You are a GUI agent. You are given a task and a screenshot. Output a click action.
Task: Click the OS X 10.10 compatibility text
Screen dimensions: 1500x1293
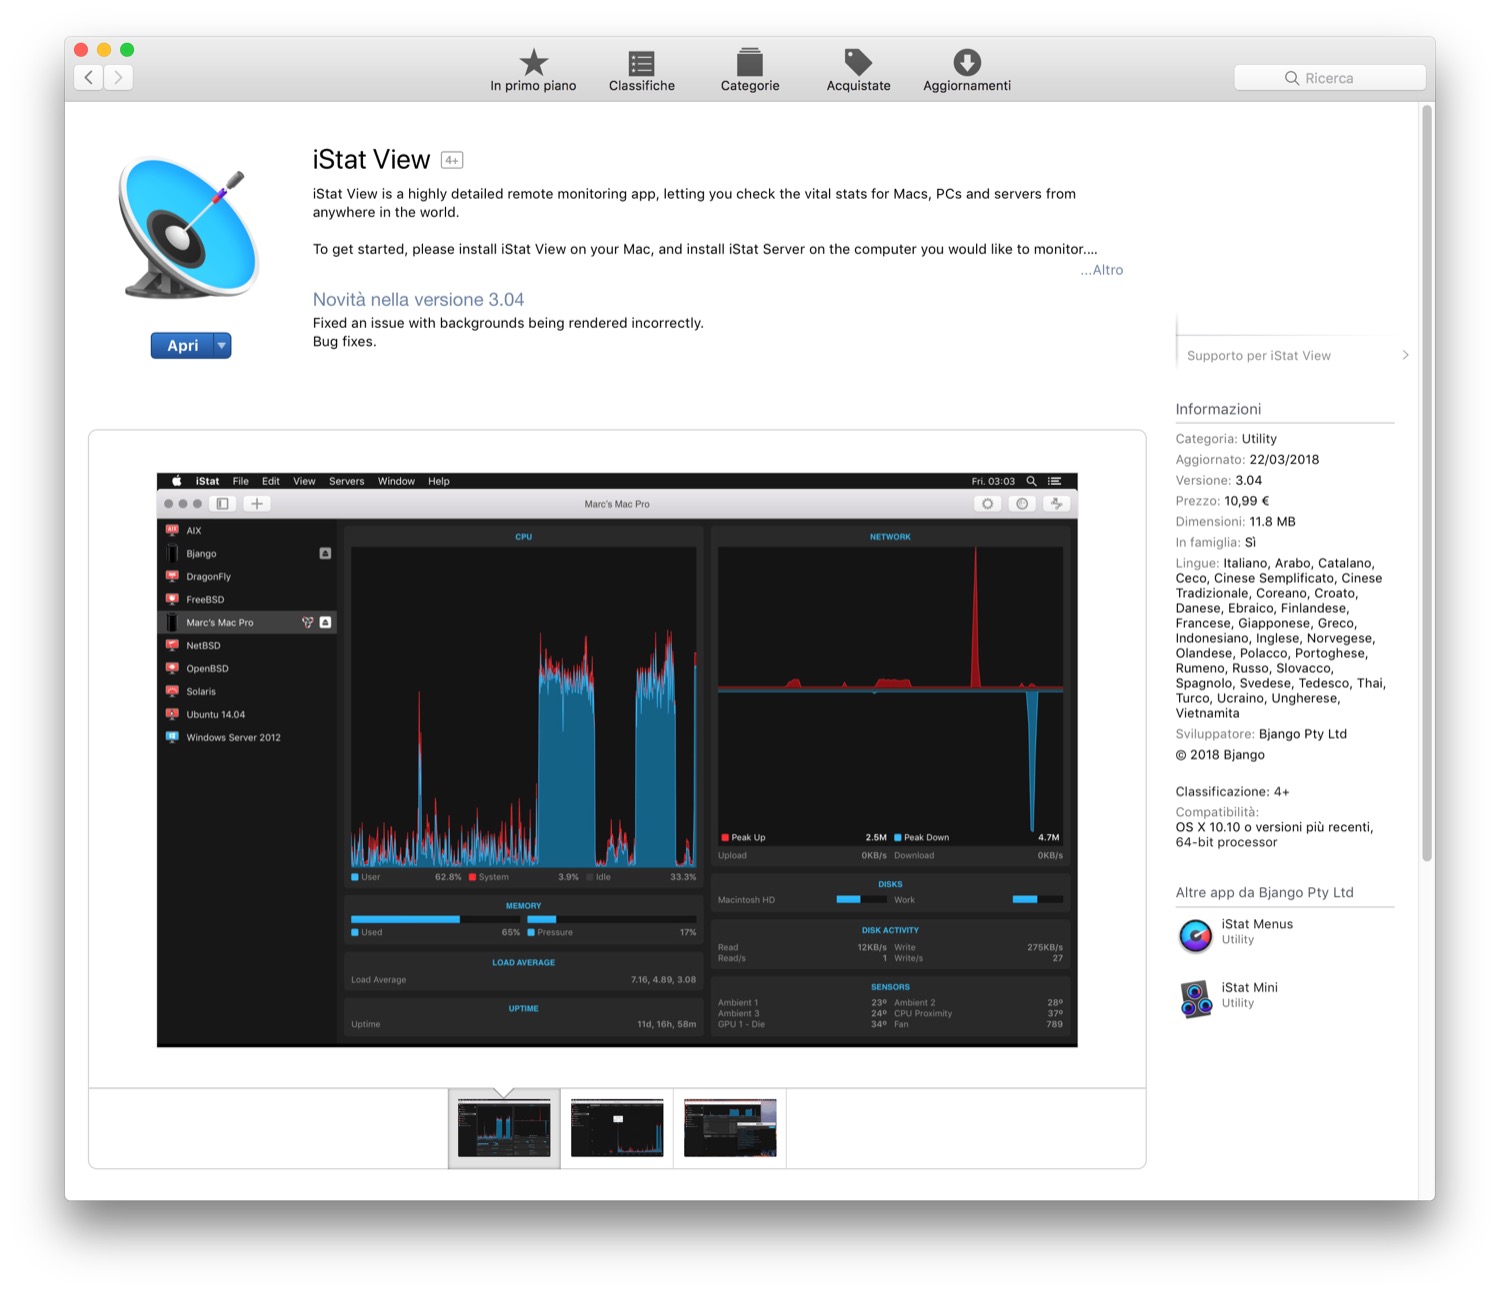pos(1274,835)
